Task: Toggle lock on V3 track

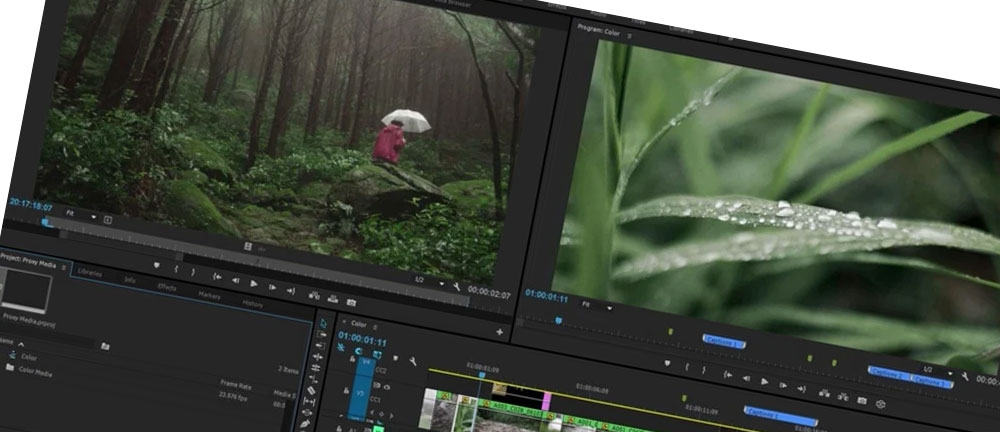Action: click(x=346, y=391)
